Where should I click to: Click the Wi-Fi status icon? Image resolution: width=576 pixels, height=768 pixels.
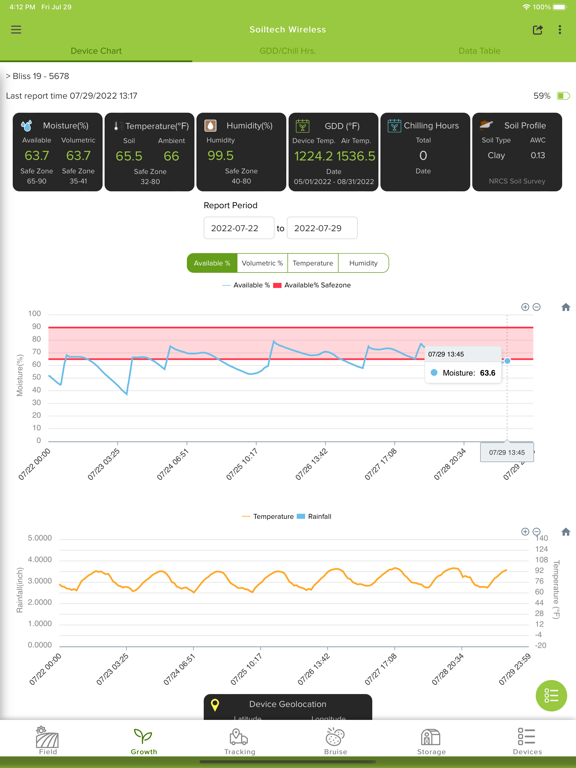click(x=527, y=7)
